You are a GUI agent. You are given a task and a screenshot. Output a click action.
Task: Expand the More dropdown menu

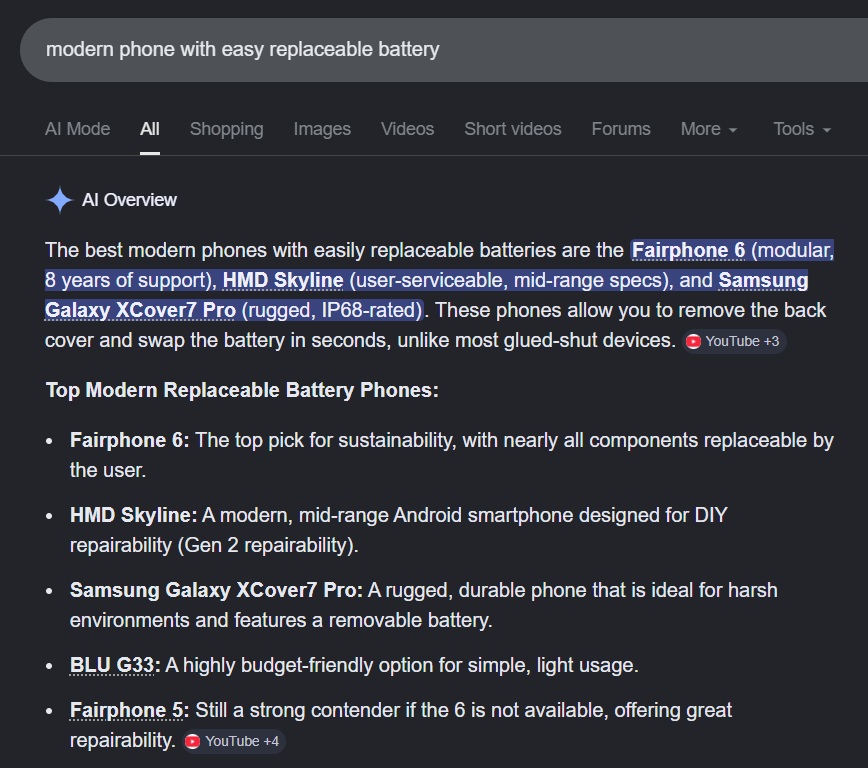[x=709, y=129]
